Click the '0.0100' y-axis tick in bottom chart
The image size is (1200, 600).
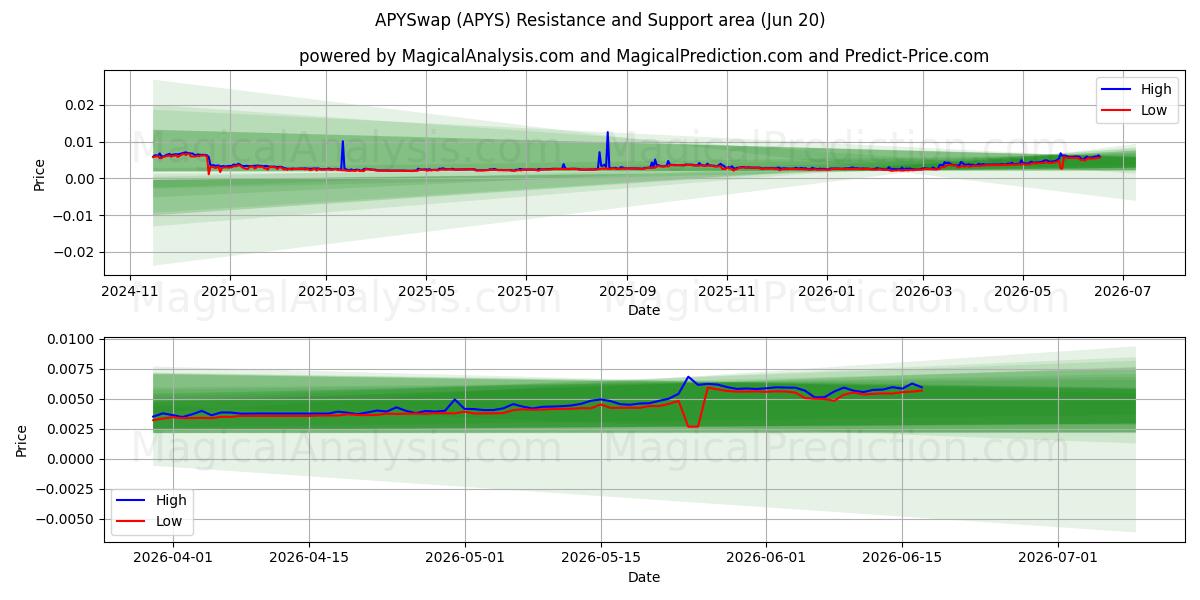coord(73,339)
